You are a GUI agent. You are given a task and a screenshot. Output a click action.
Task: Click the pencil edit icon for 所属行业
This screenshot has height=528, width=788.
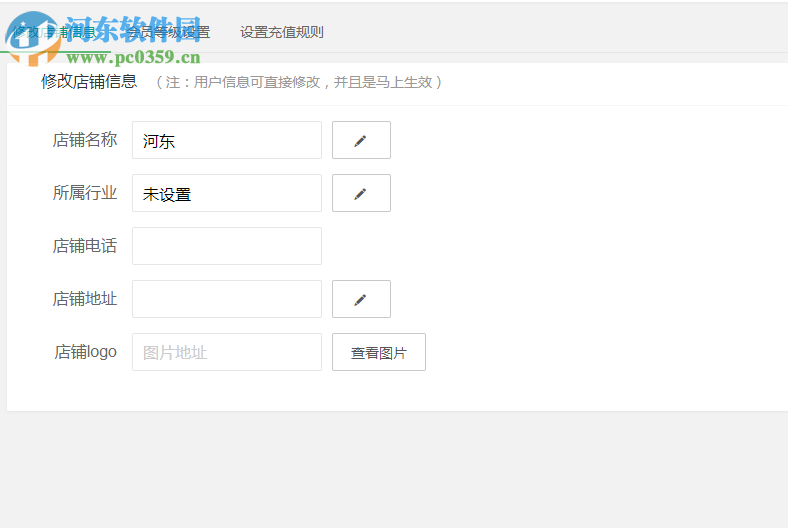point(361,193)
